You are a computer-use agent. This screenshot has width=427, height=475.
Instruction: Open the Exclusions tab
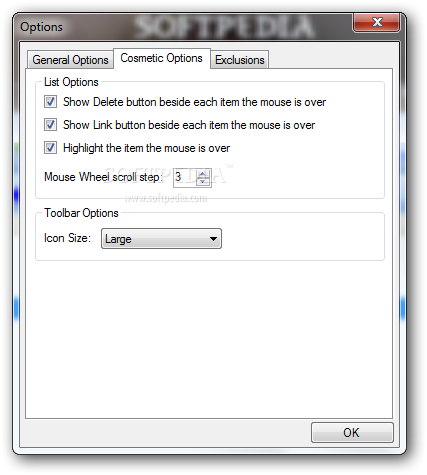pyautogui.click(x=240, y=60)
